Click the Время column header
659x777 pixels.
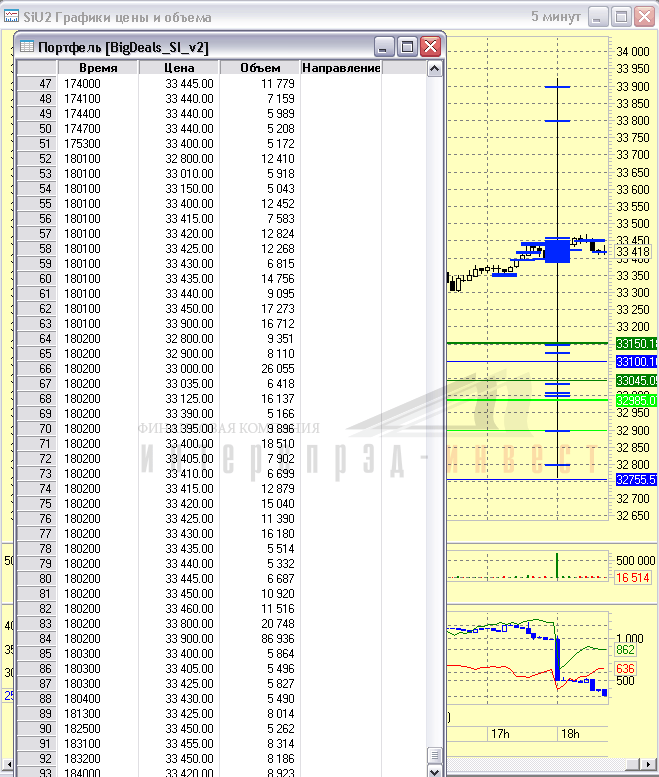[98, 68]
